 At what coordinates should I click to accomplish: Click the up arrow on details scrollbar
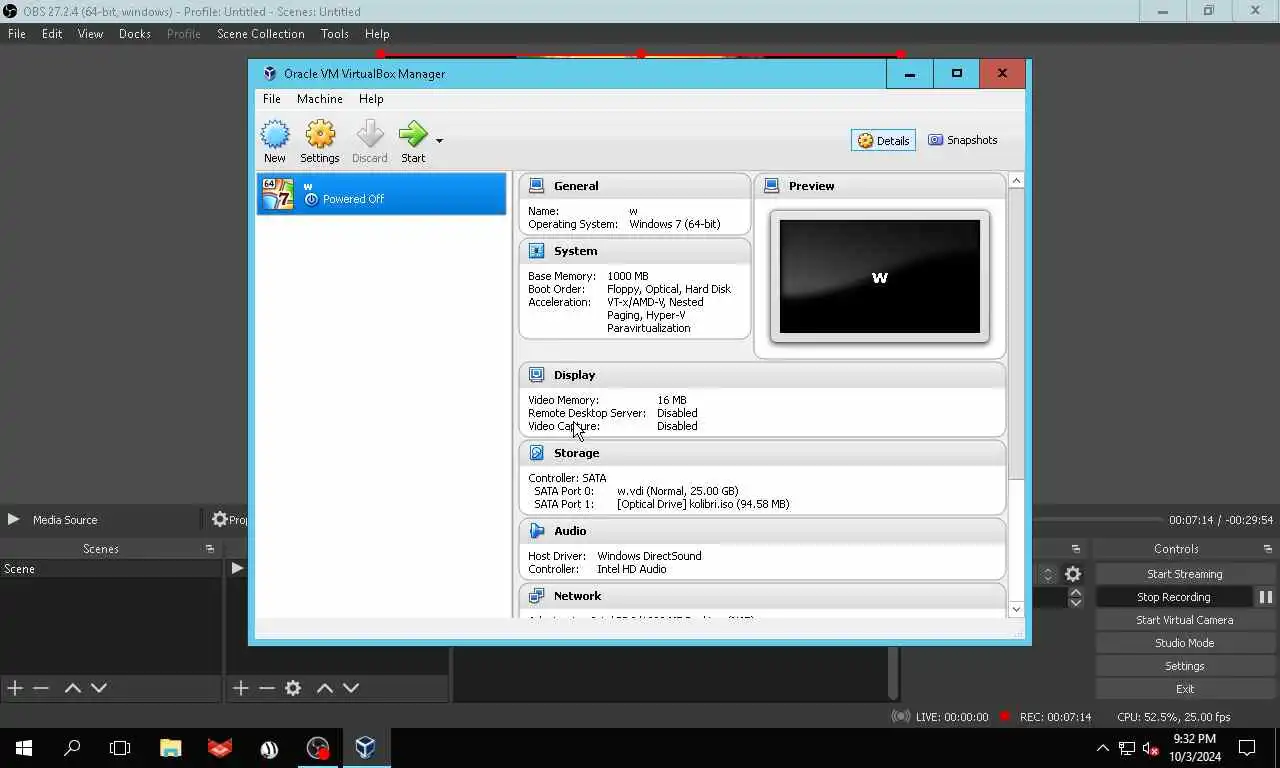[x=1016, y=181]
